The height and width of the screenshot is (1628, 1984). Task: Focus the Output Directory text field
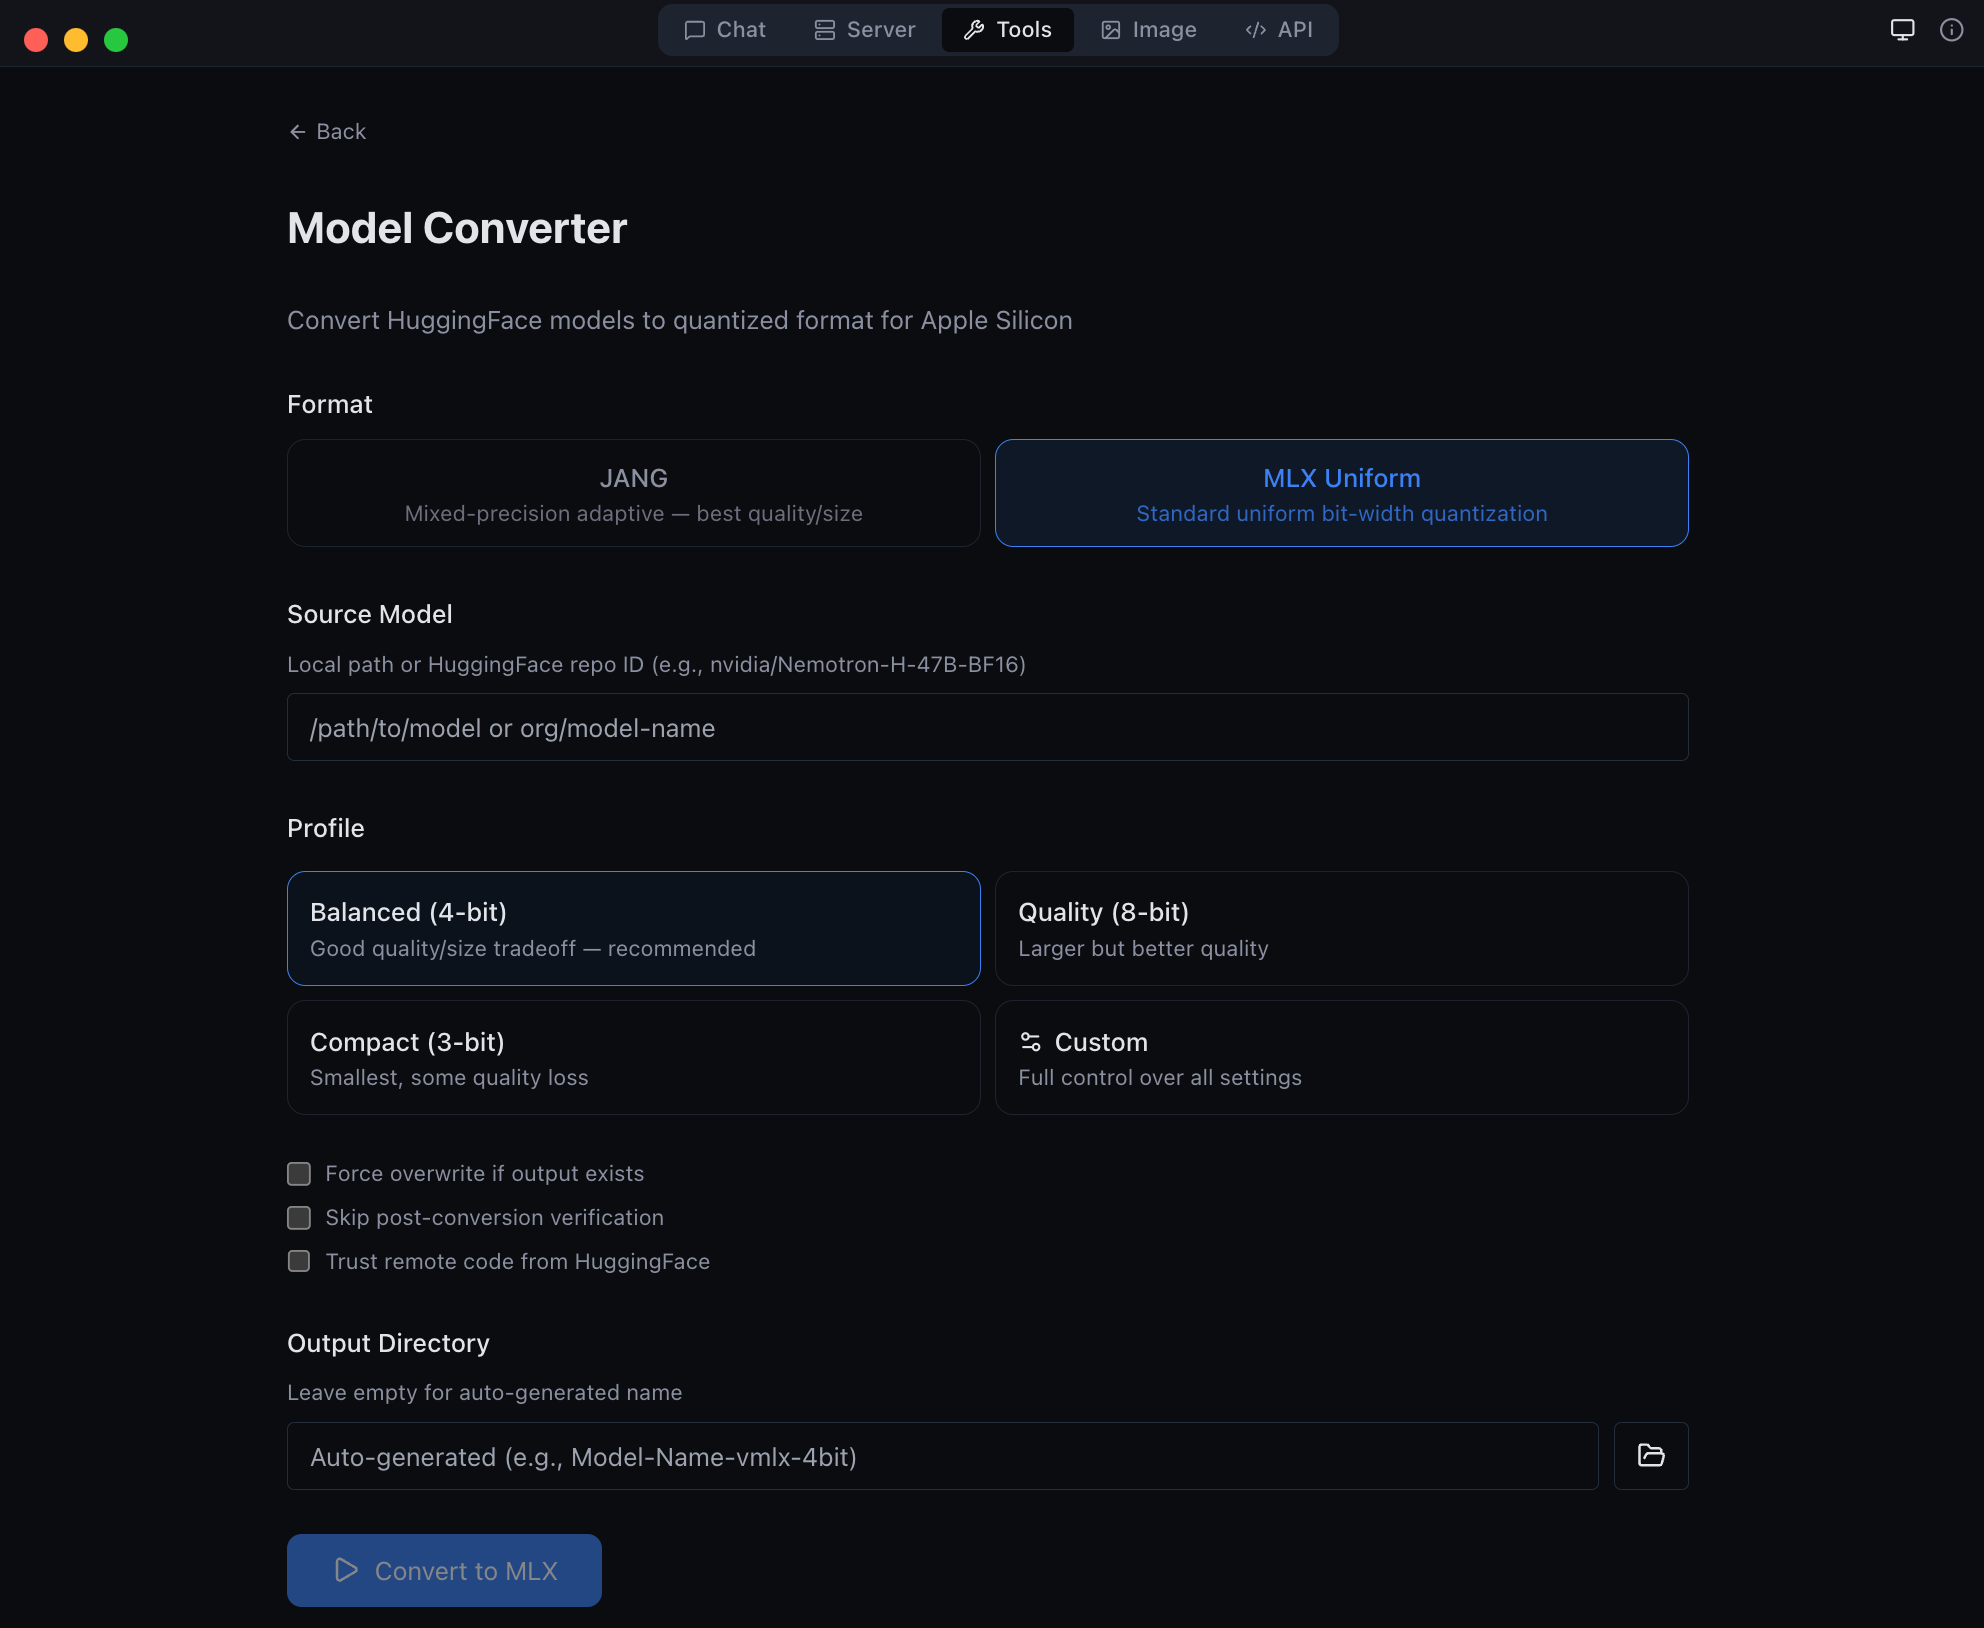tap(942, 1457)
